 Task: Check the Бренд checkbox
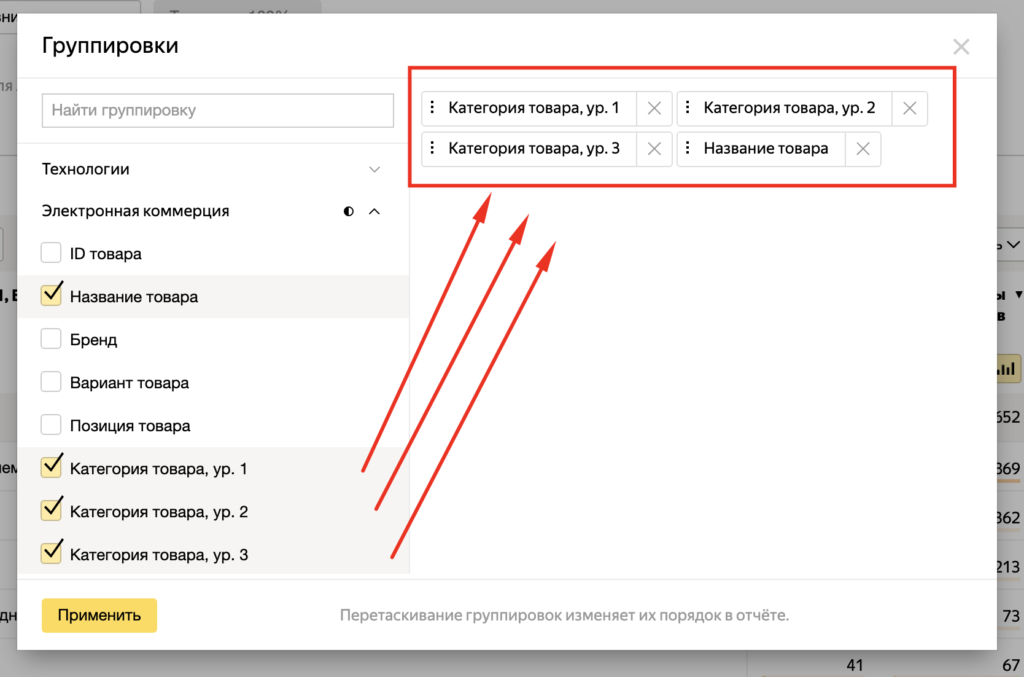point(51,339)
